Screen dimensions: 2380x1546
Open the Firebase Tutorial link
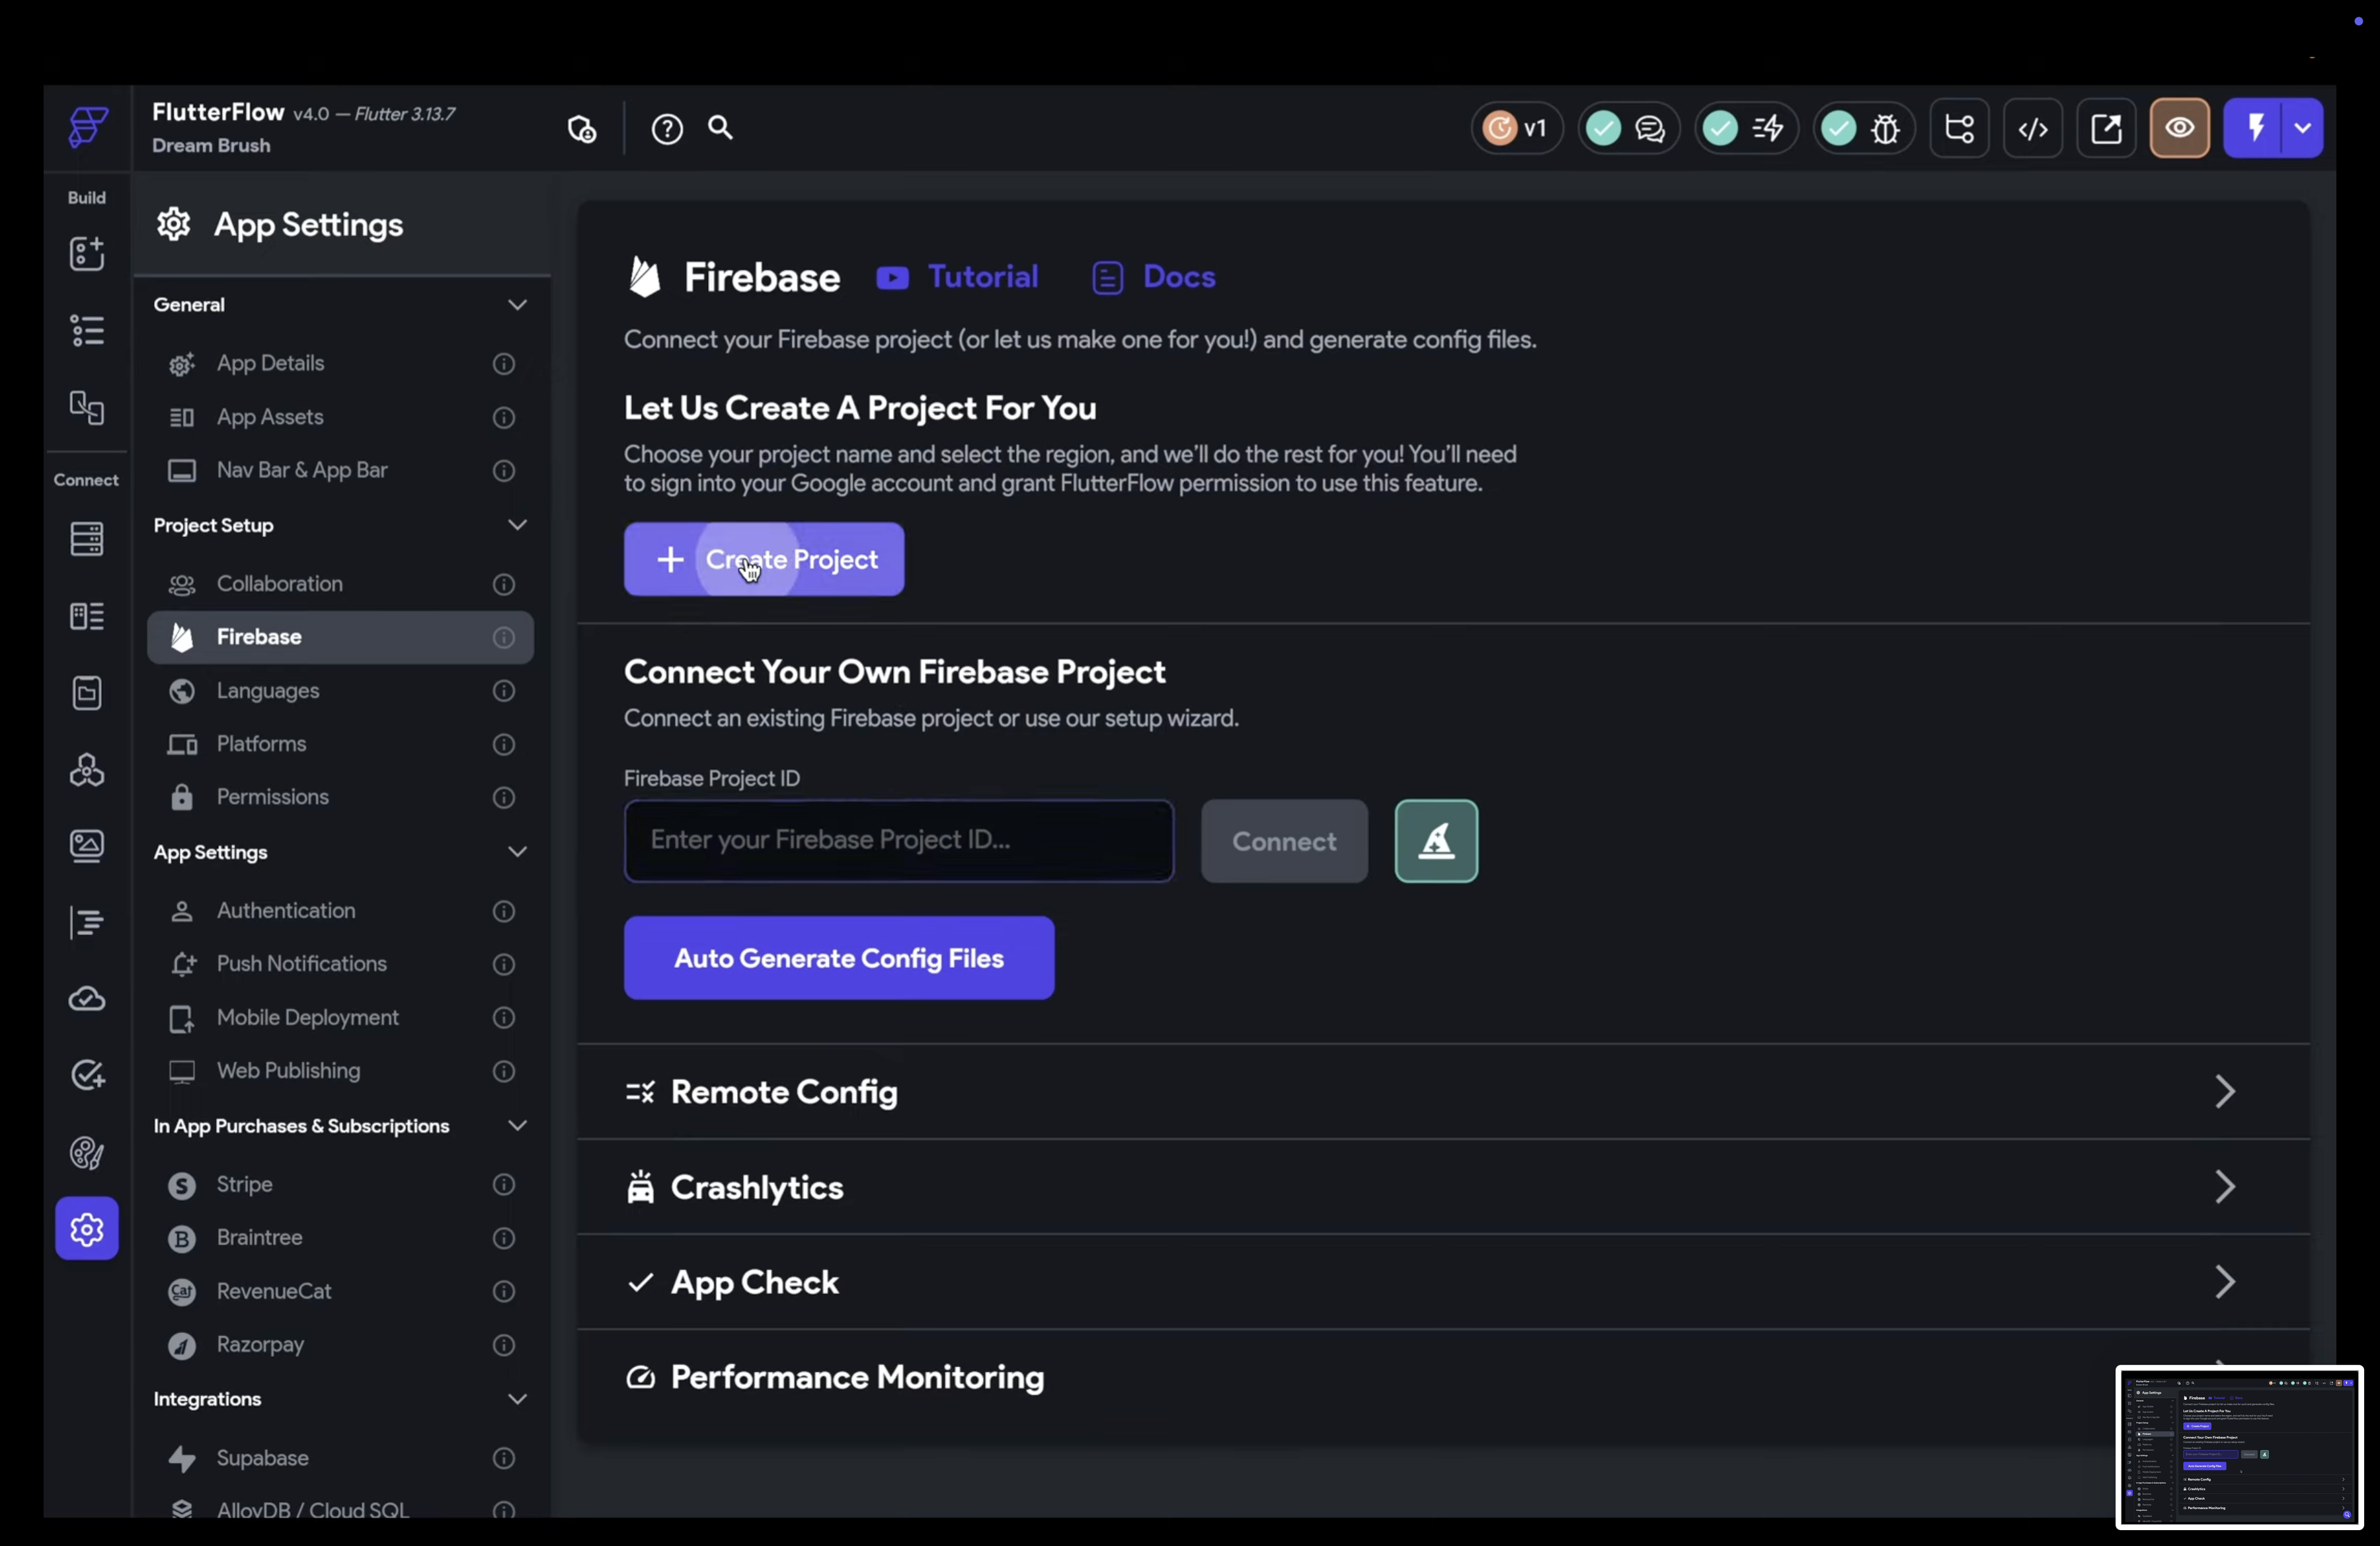958,277
